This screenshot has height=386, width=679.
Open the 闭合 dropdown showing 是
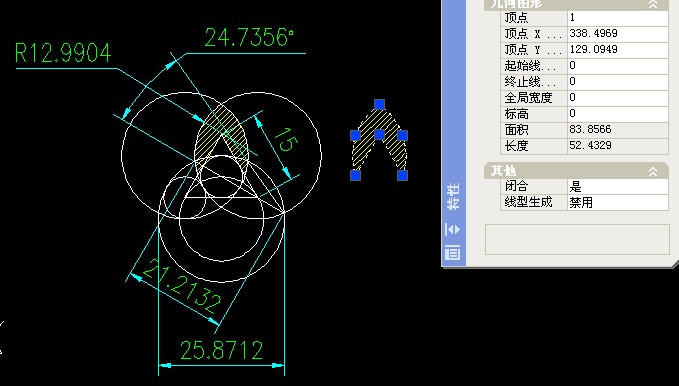click(x=618, y=187)
